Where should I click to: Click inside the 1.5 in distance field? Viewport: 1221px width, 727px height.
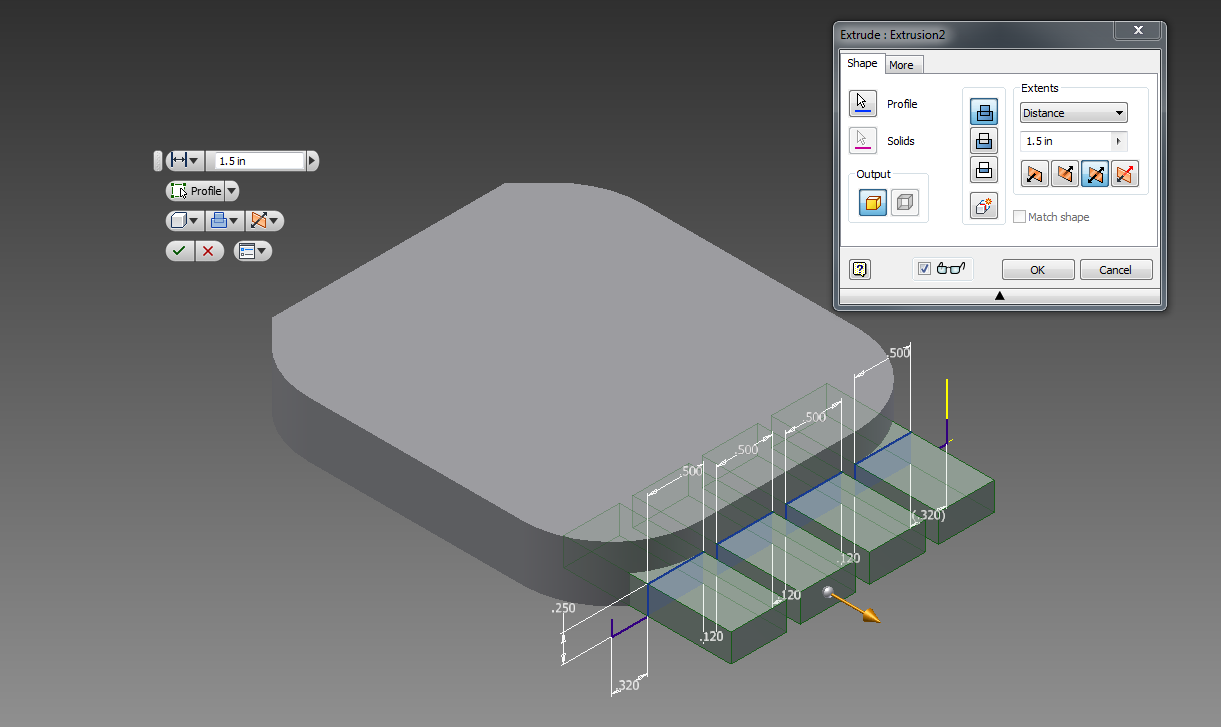point(1060,141)
